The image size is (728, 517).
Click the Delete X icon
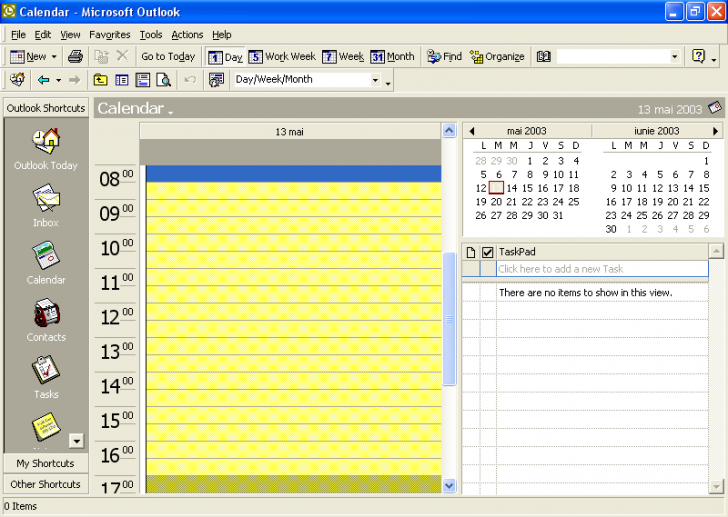(x=122, y=56)
